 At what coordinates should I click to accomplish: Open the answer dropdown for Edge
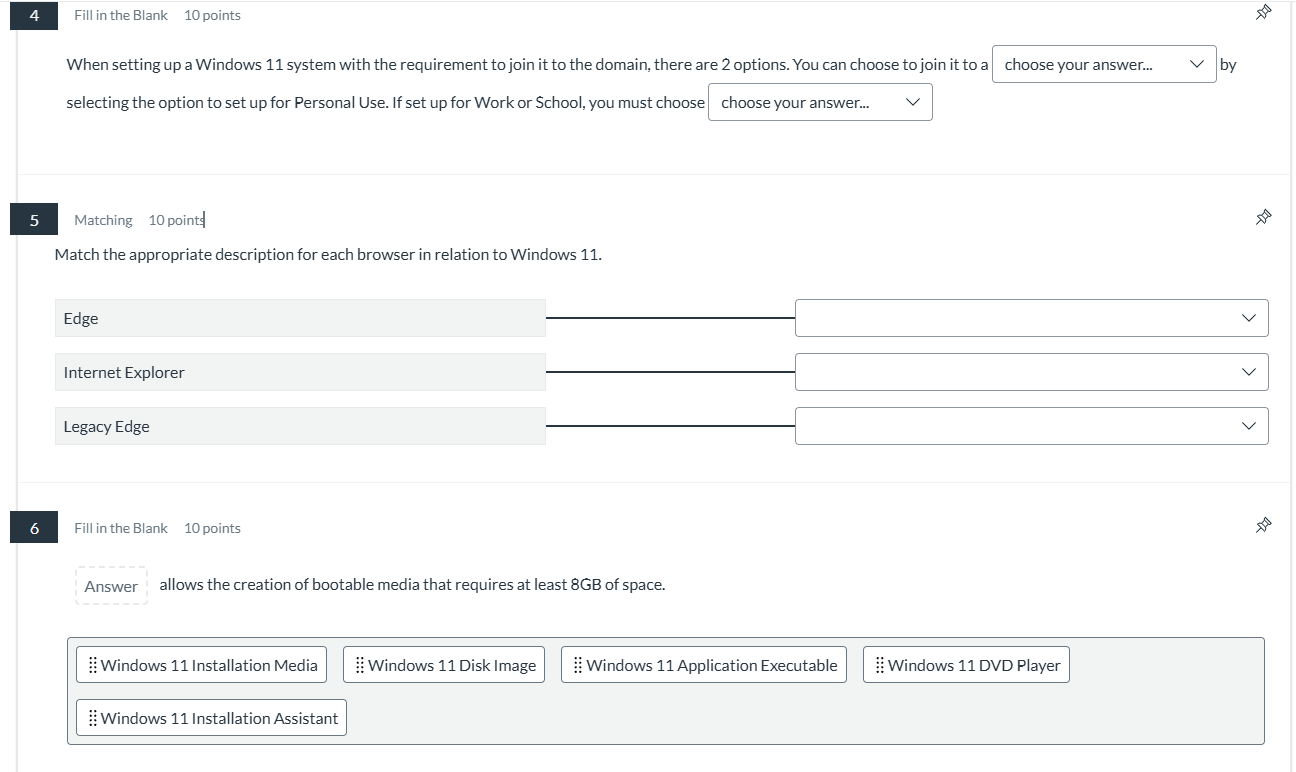[x=1031, y=318]
